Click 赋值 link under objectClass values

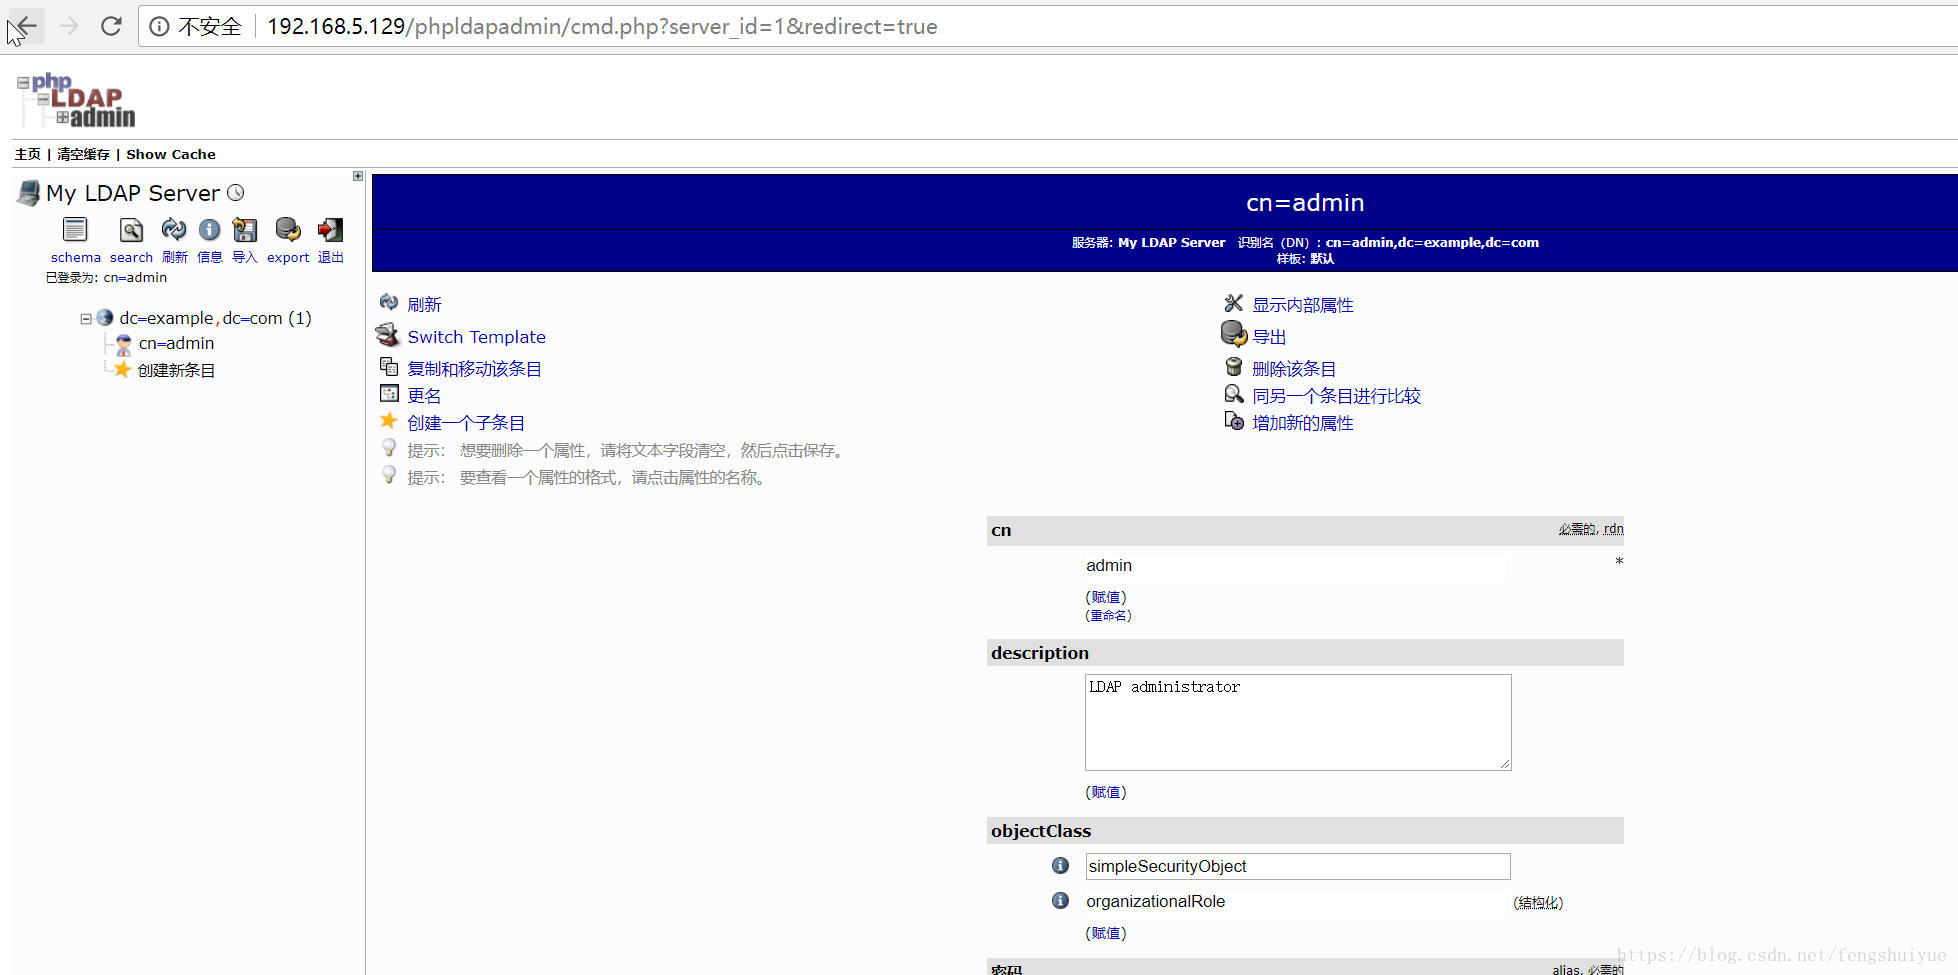1106,933
